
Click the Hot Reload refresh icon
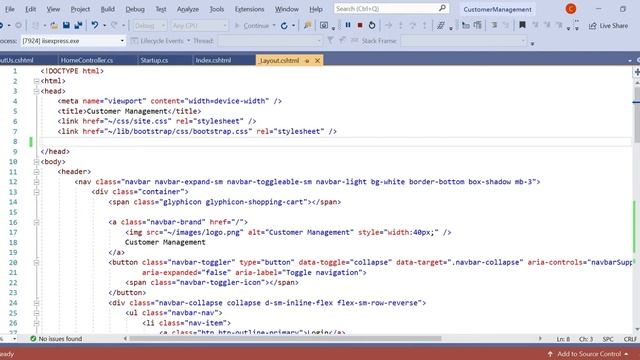click(x=284, y=26)
